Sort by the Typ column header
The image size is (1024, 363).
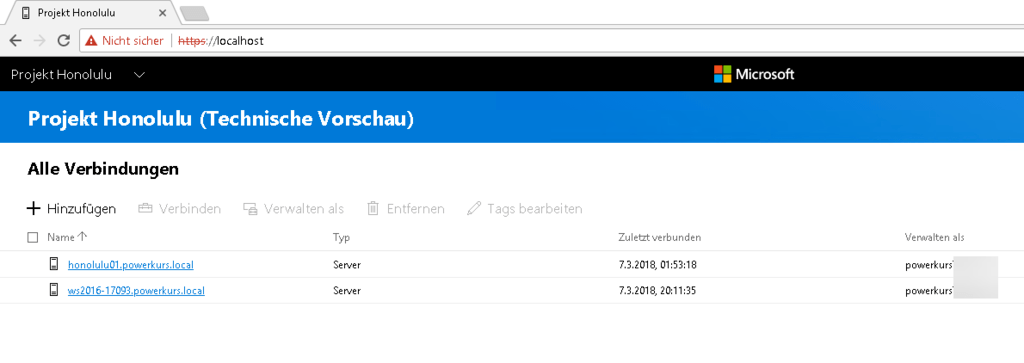coord(342,238)
